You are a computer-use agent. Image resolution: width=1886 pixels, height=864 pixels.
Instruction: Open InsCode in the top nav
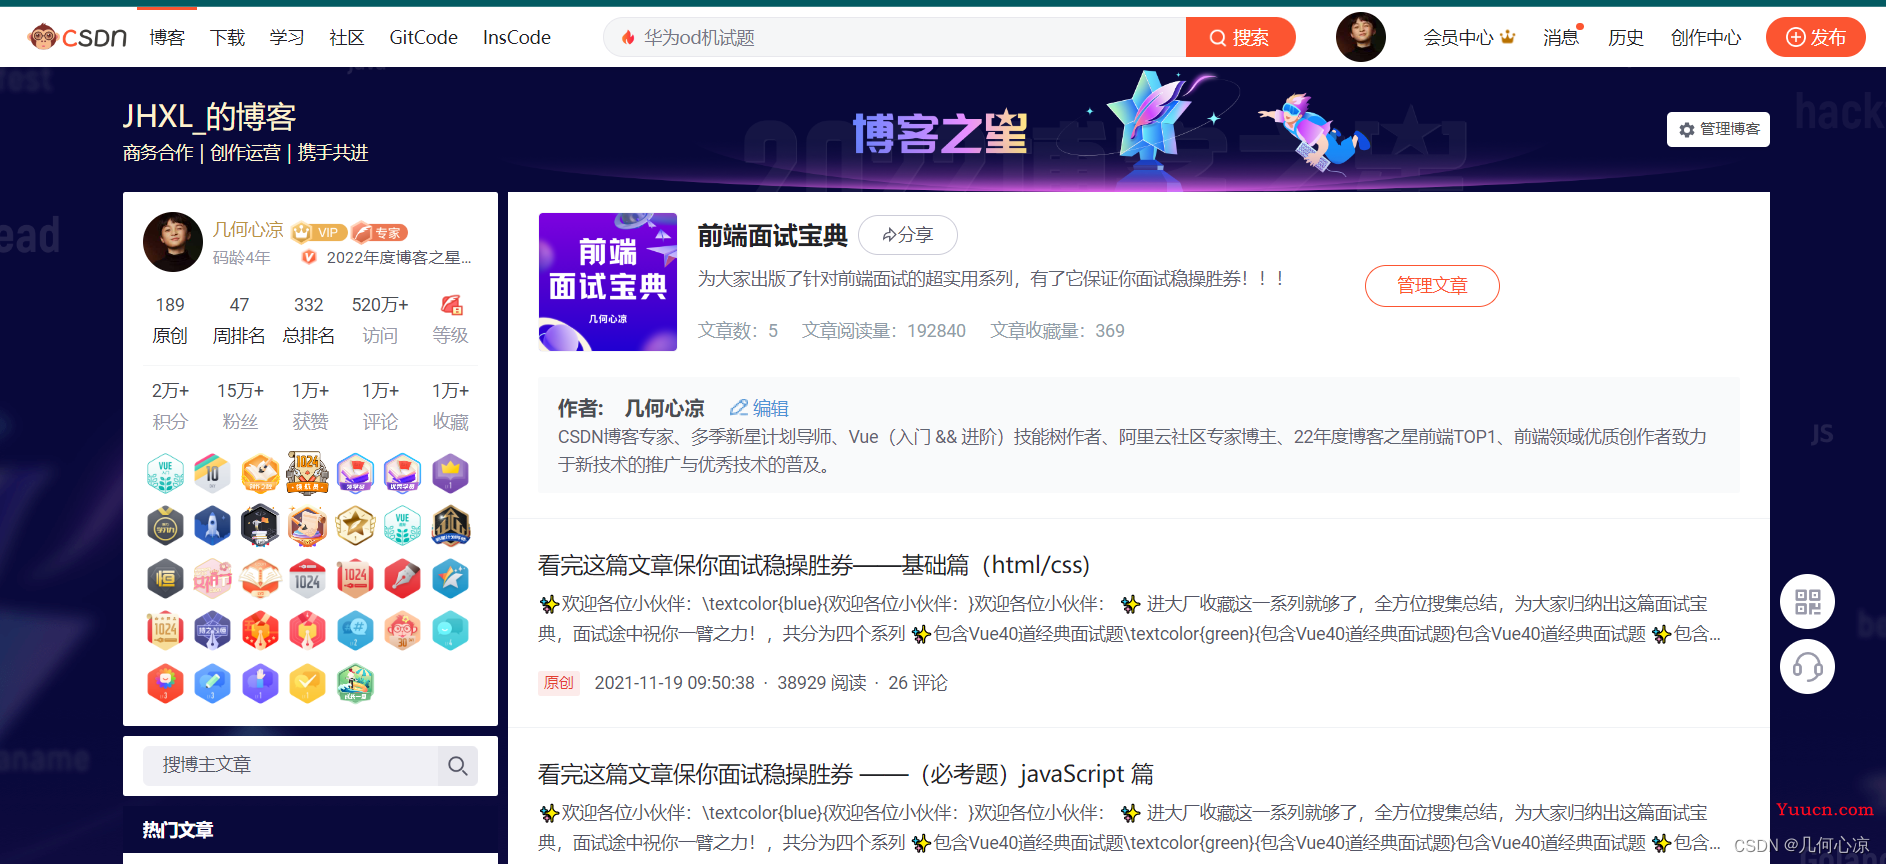[x=517, y=37]
